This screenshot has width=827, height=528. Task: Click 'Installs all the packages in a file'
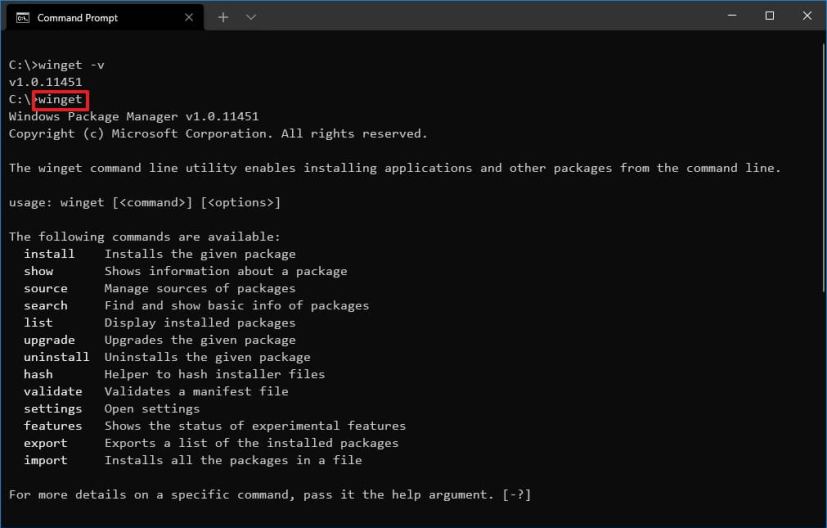pos(233,460)
